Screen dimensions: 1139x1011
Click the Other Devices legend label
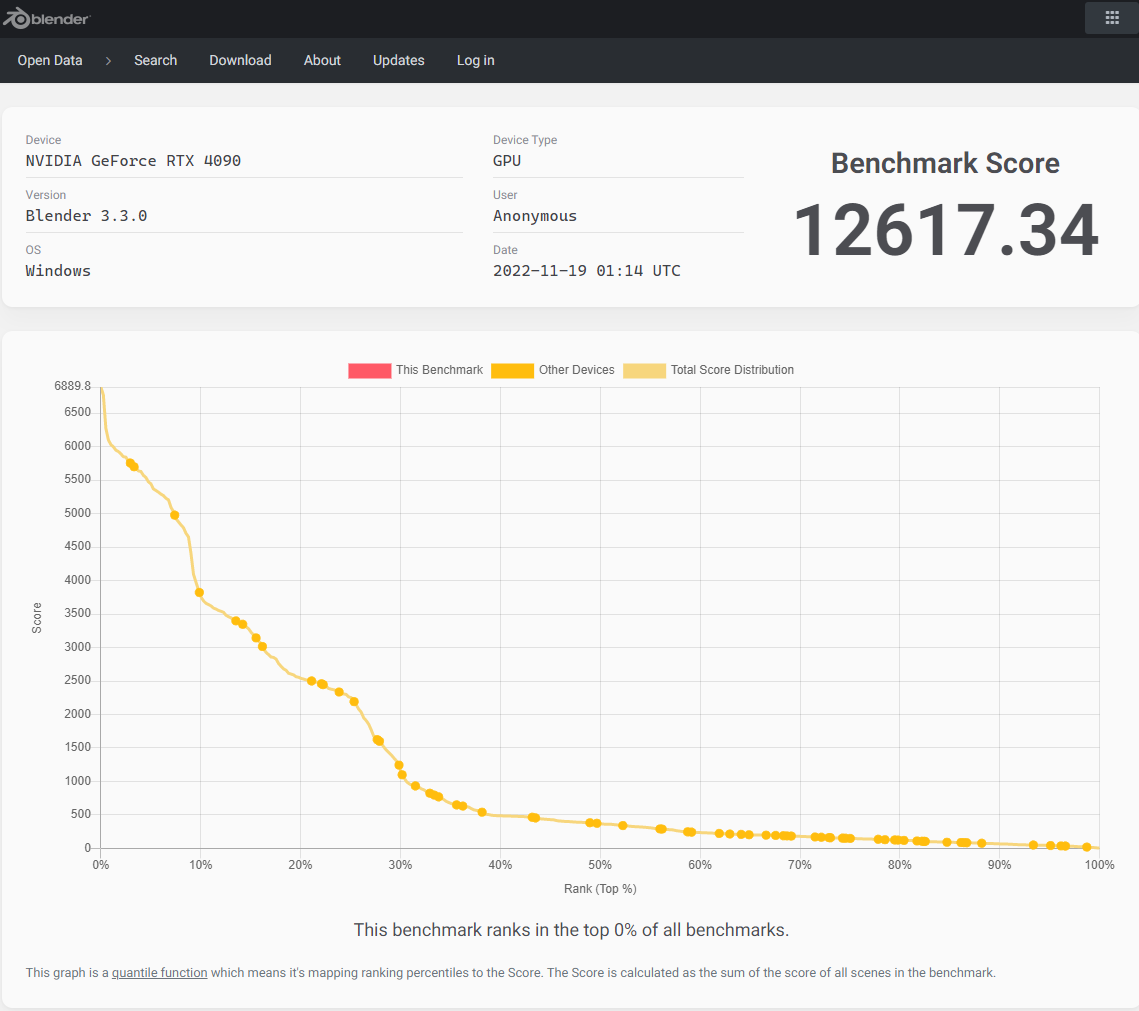click(577, 370)
